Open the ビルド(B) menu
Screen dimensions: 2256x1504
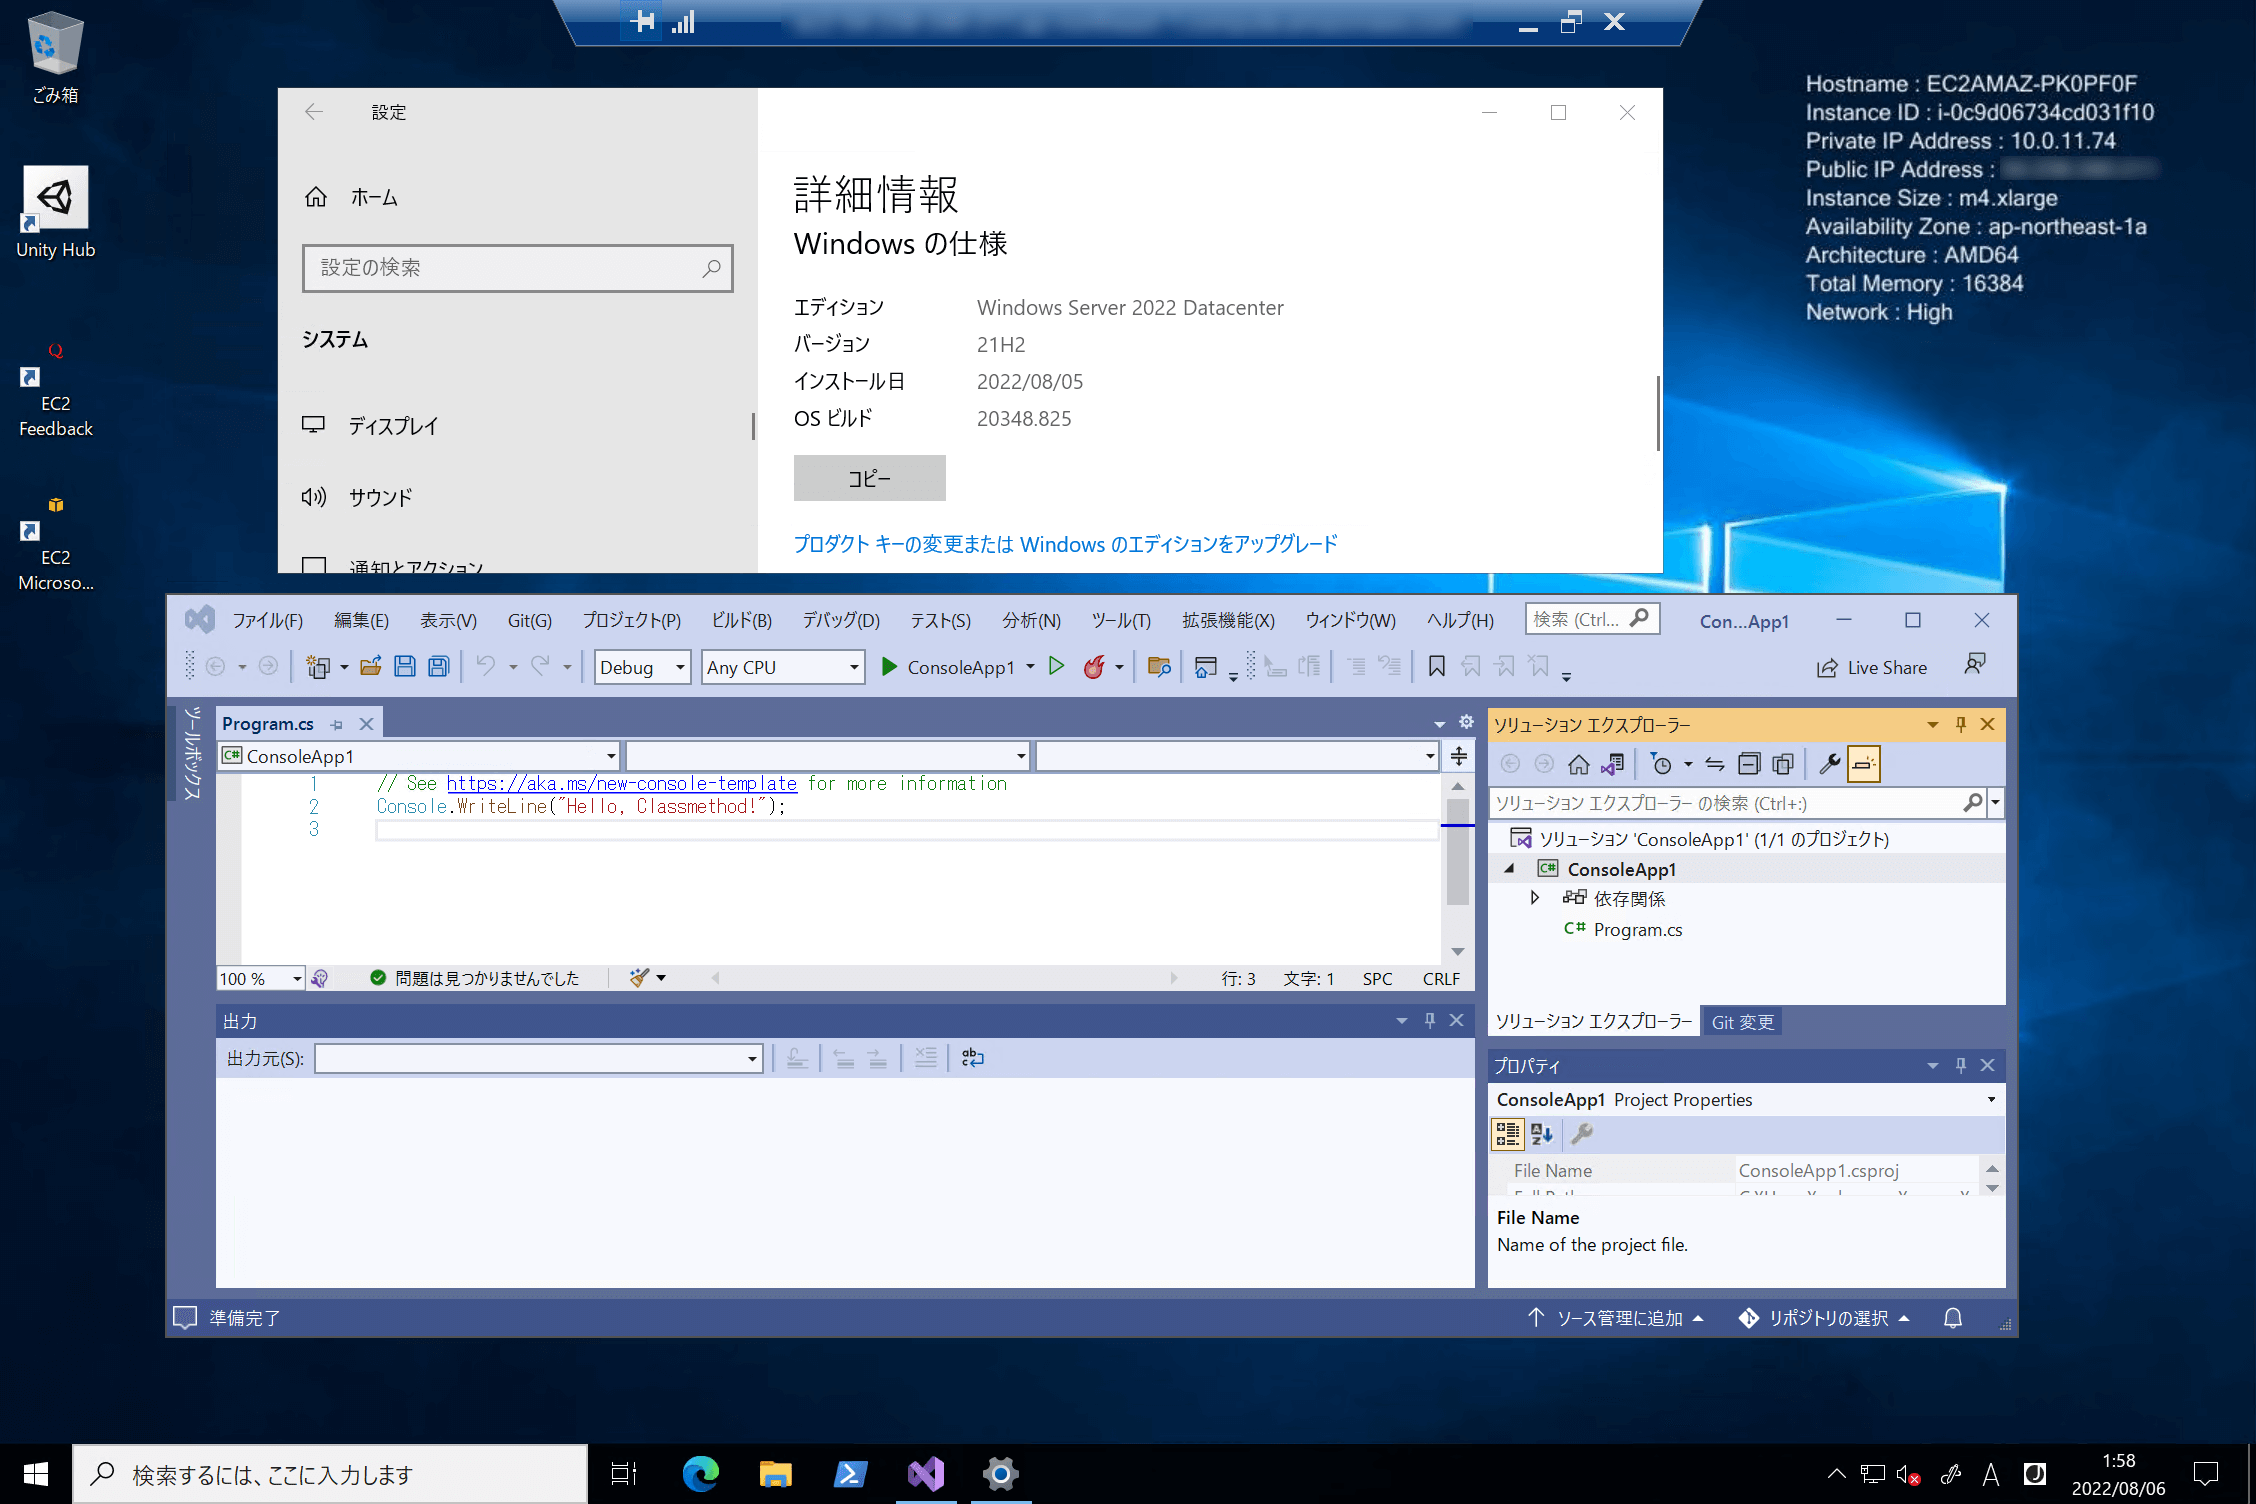(x=741, y=620)
